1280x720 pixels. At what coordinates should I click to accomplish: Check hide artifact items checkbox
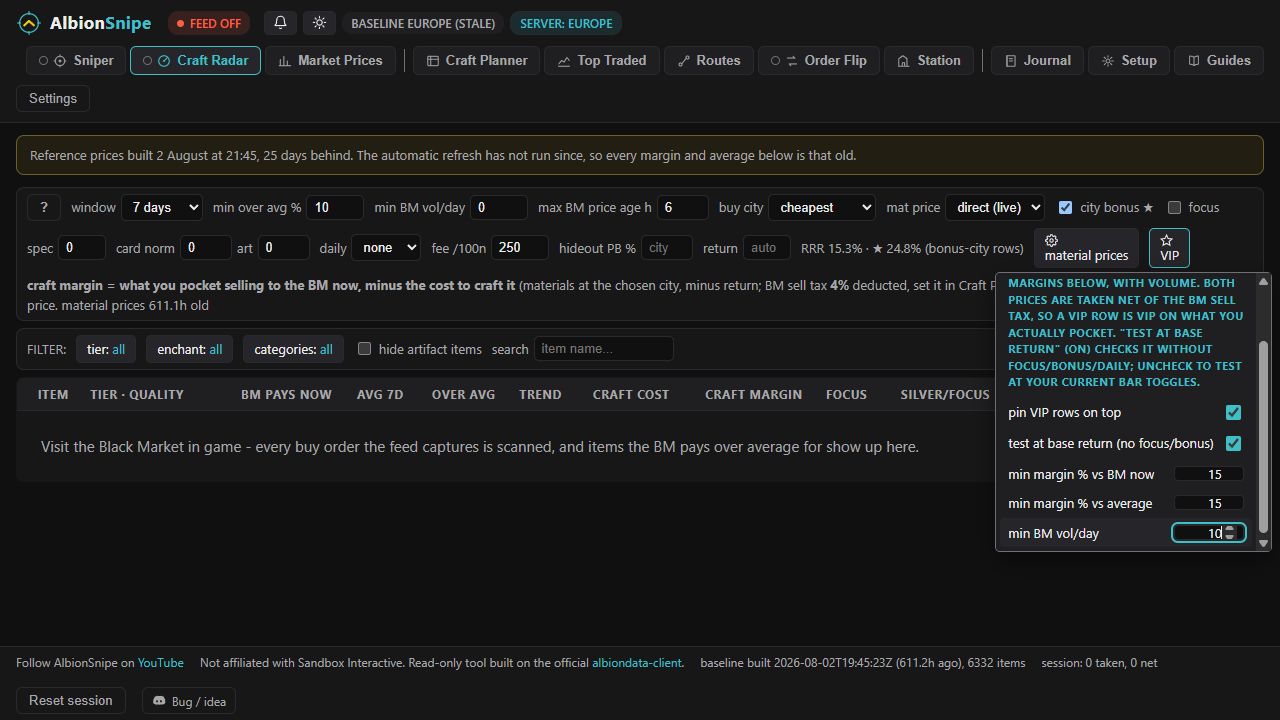click(364, 349)
